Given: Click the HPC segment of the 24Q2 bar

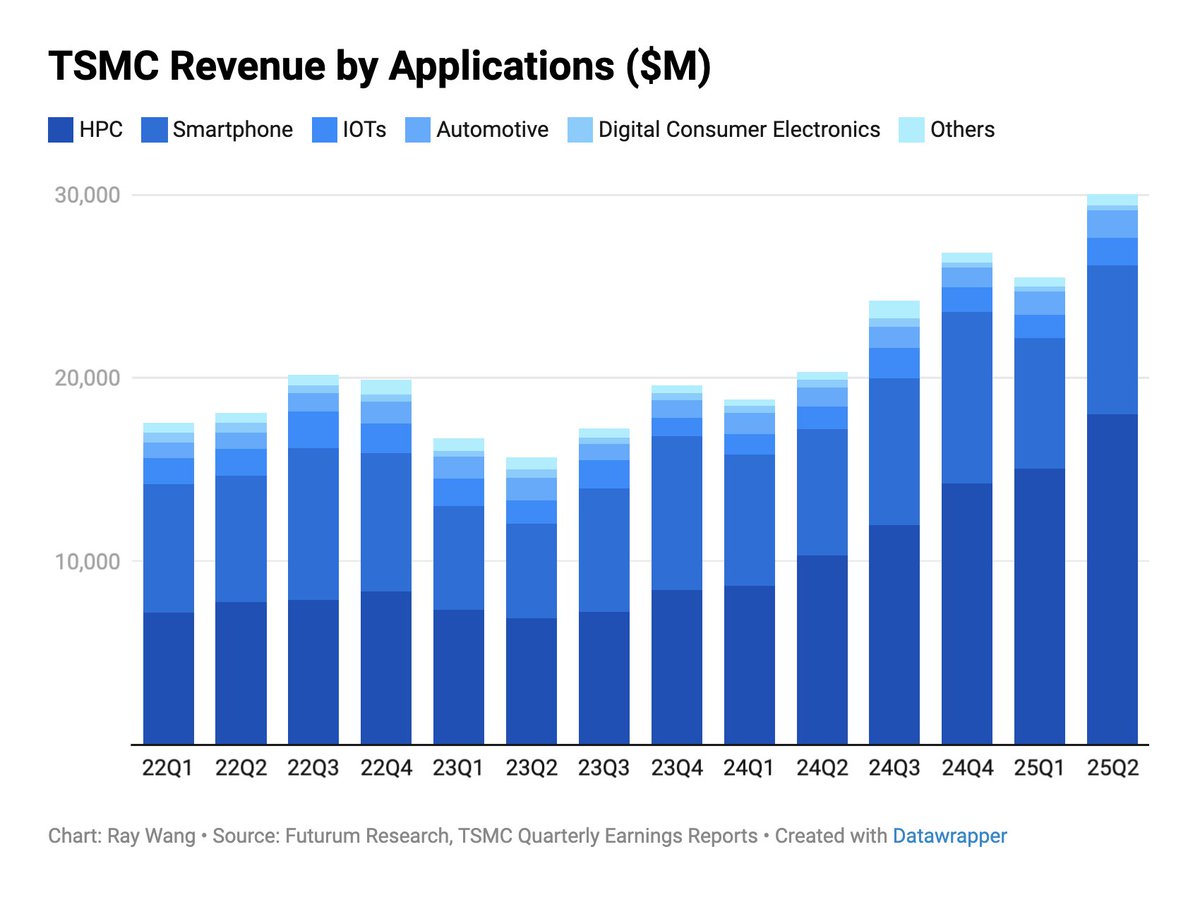Looking at the screenshot, I should [822, 650].
